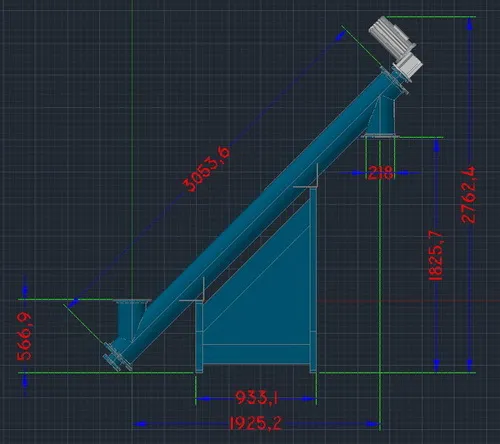Select the 3053,6 diagonal length dimension
The height and width of the screenshot is (444, 500).
[x=206, y=169]
